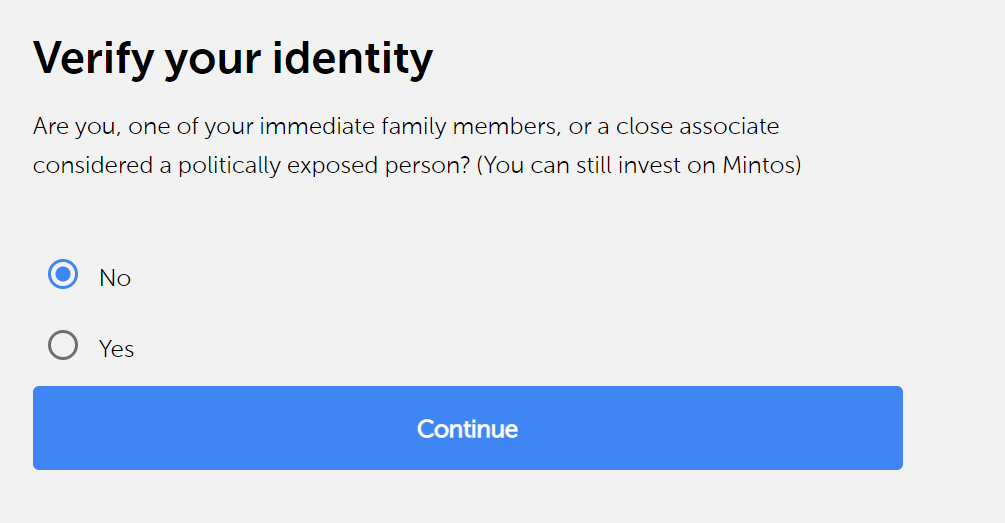
Task: Click the "Verify your identity" heading
Action: [x=233, y=59]
